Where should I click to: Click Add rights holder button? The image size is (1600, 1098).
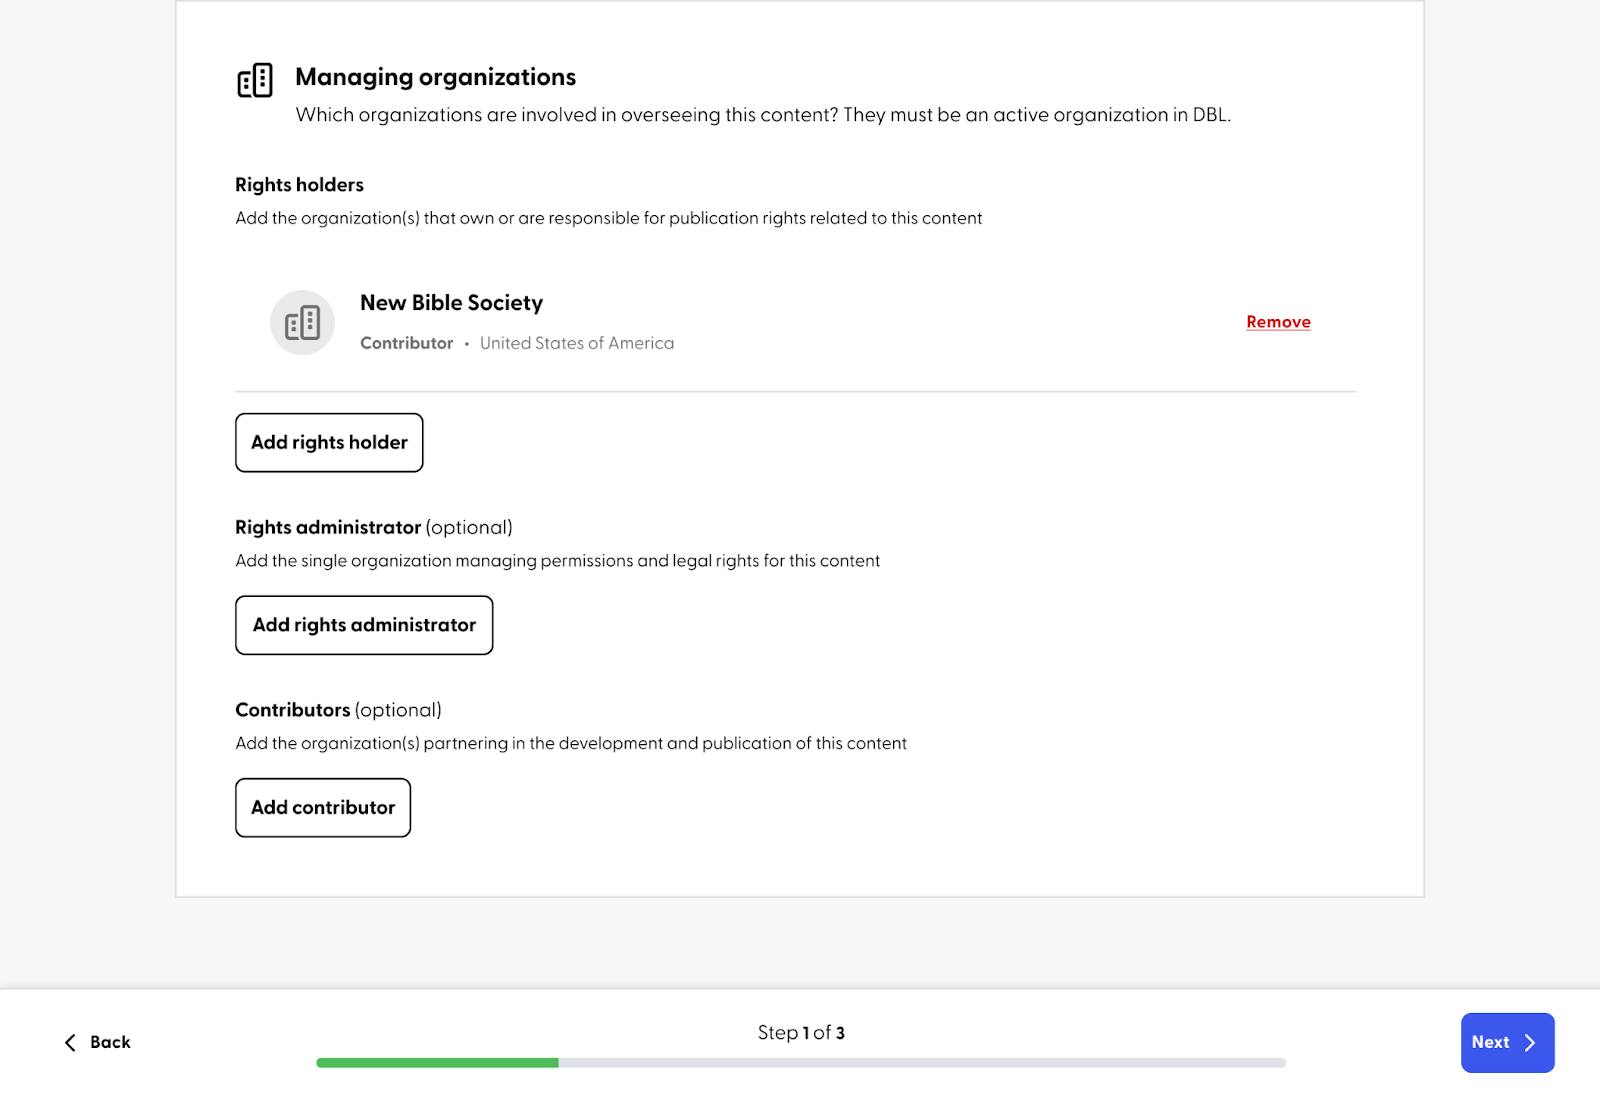(329, 442)
